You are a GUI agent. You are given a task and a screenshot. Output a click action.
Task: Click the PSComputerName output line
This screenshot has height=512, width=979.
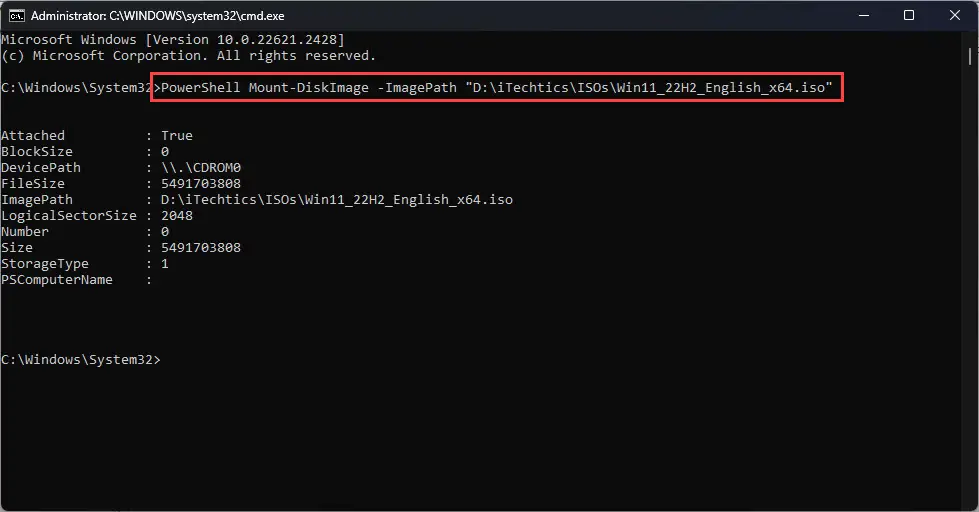[76, 280]
